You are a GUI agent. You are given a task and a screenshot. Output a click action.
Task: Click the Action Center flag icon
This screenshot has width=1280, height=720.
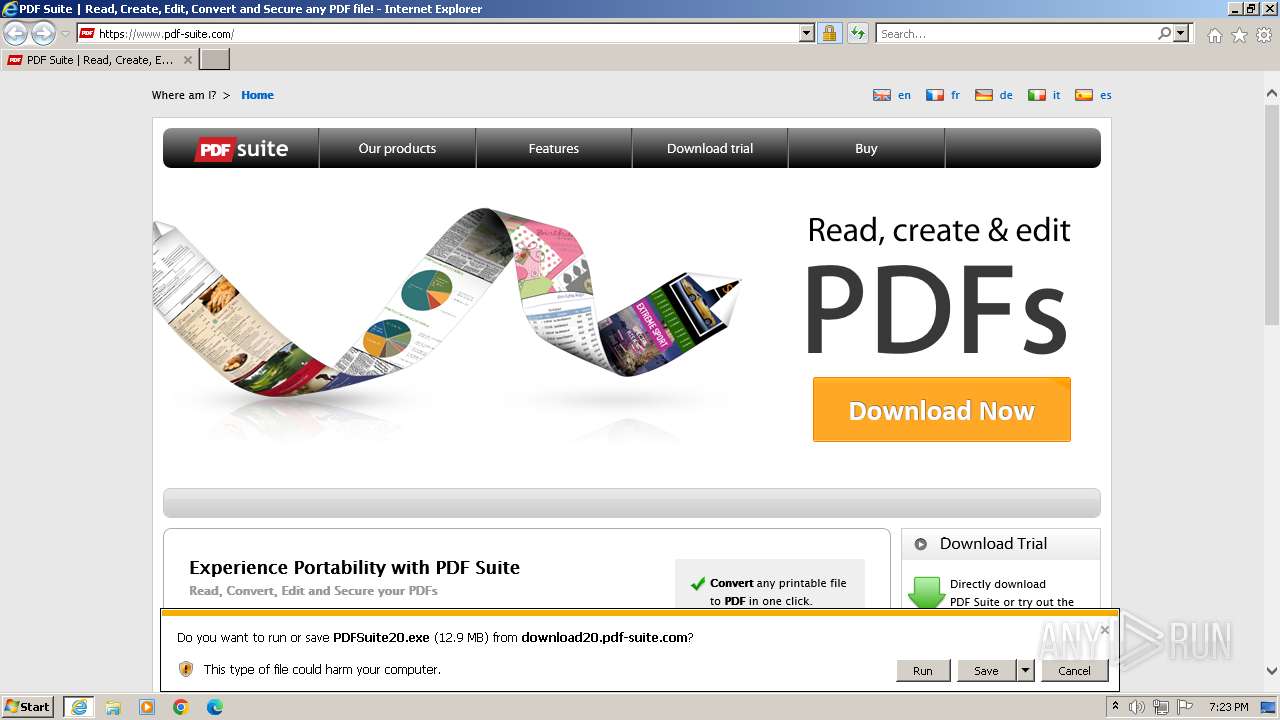1185,707
